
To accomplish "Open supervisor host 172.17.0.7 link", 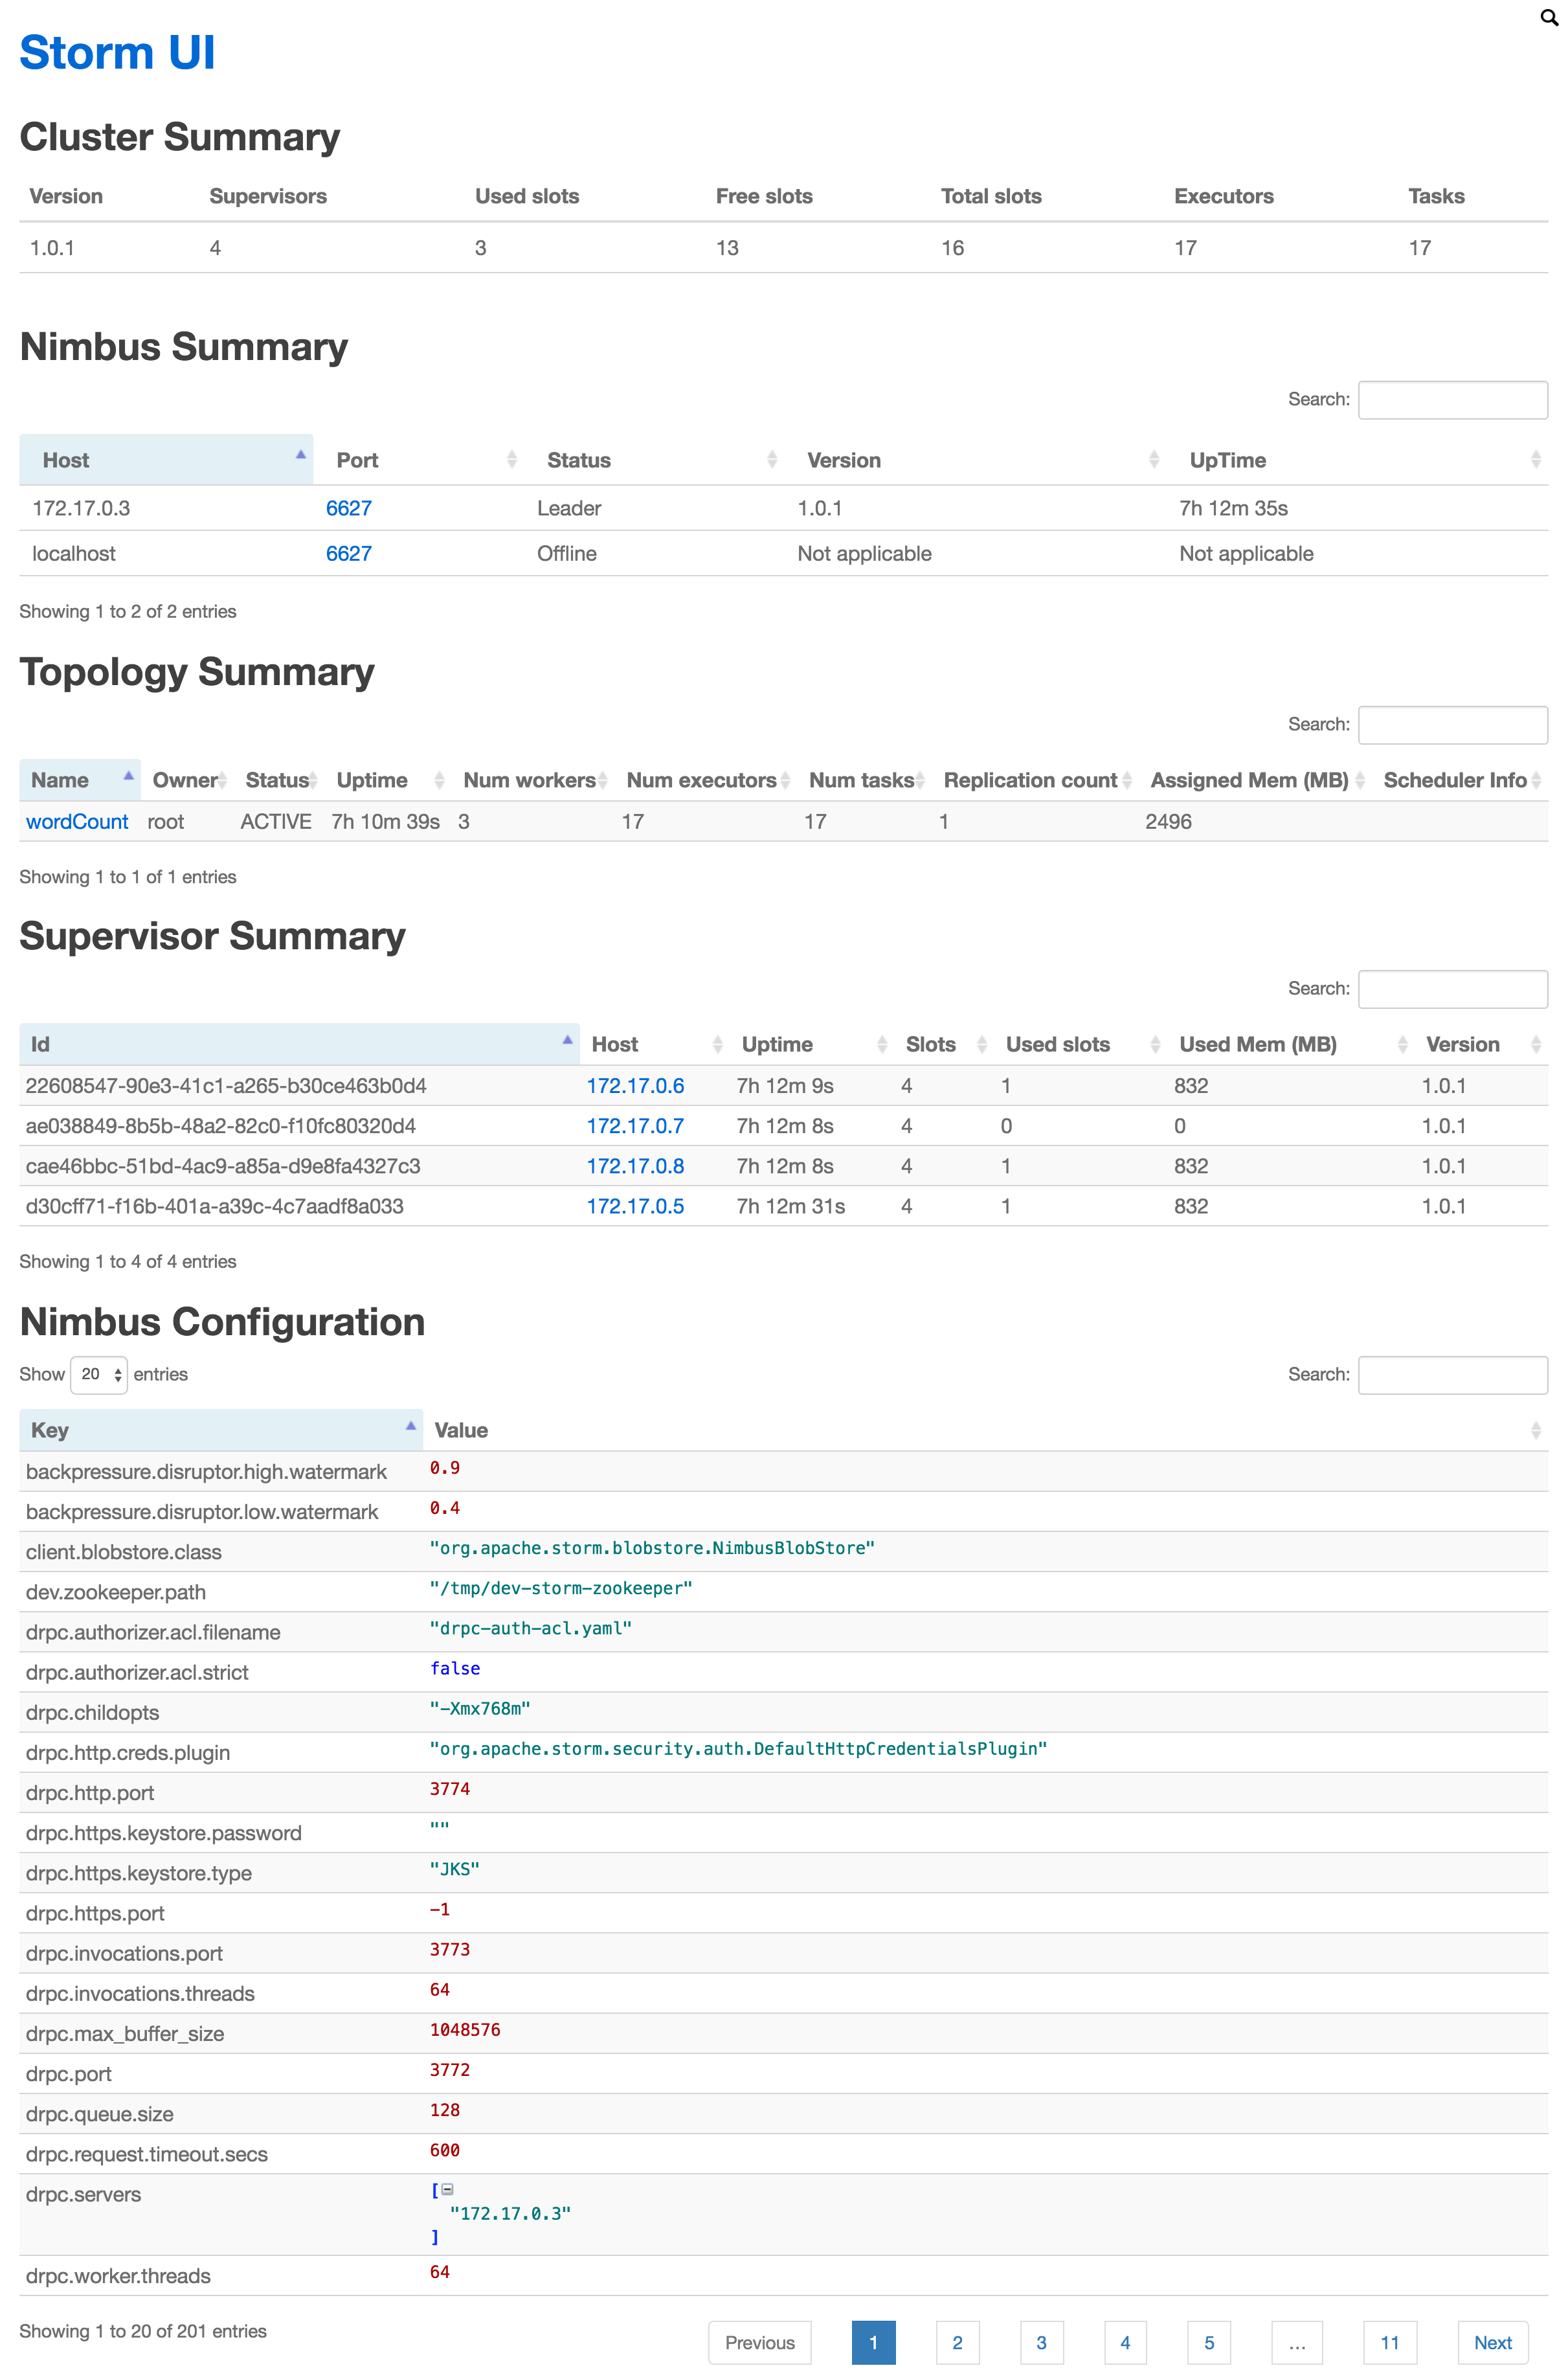I will (635, 1126).
